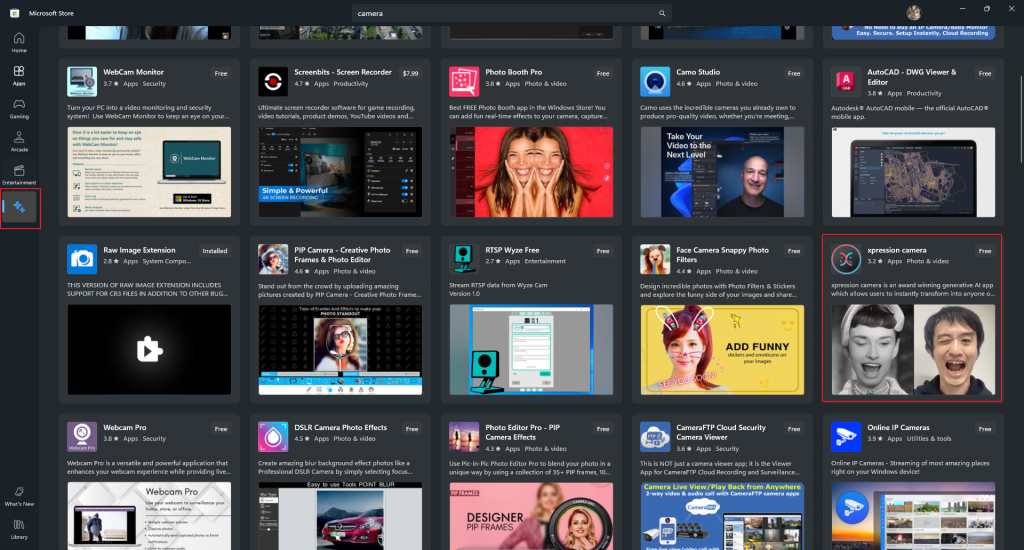Go to Apps in the sidebar
The height and width of the screenshot is (550, 1024).
point(19,75)
